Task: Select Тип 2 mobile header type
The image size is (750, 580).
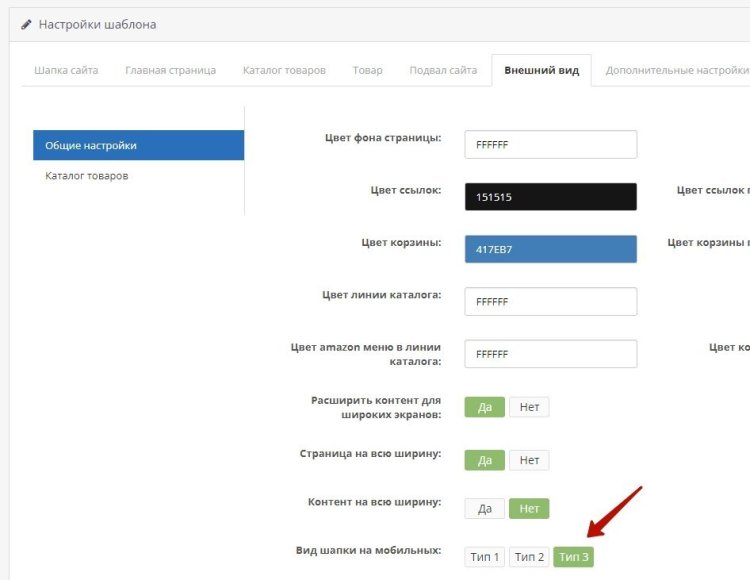Action: [x=529, y=557]
